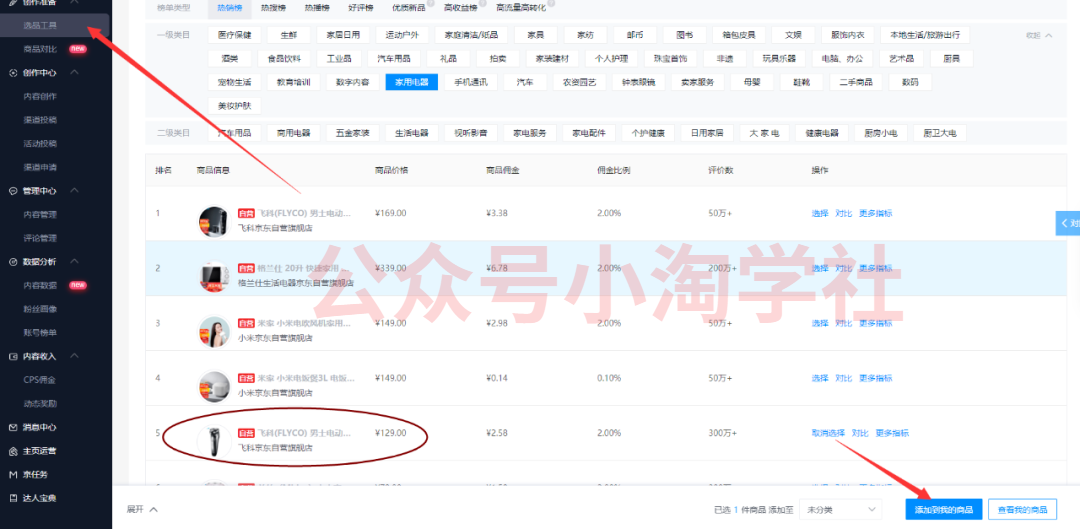
Task: Expand the blue 对比 side panel tab
Action: pyautogui.click(x=1068, y=223)
